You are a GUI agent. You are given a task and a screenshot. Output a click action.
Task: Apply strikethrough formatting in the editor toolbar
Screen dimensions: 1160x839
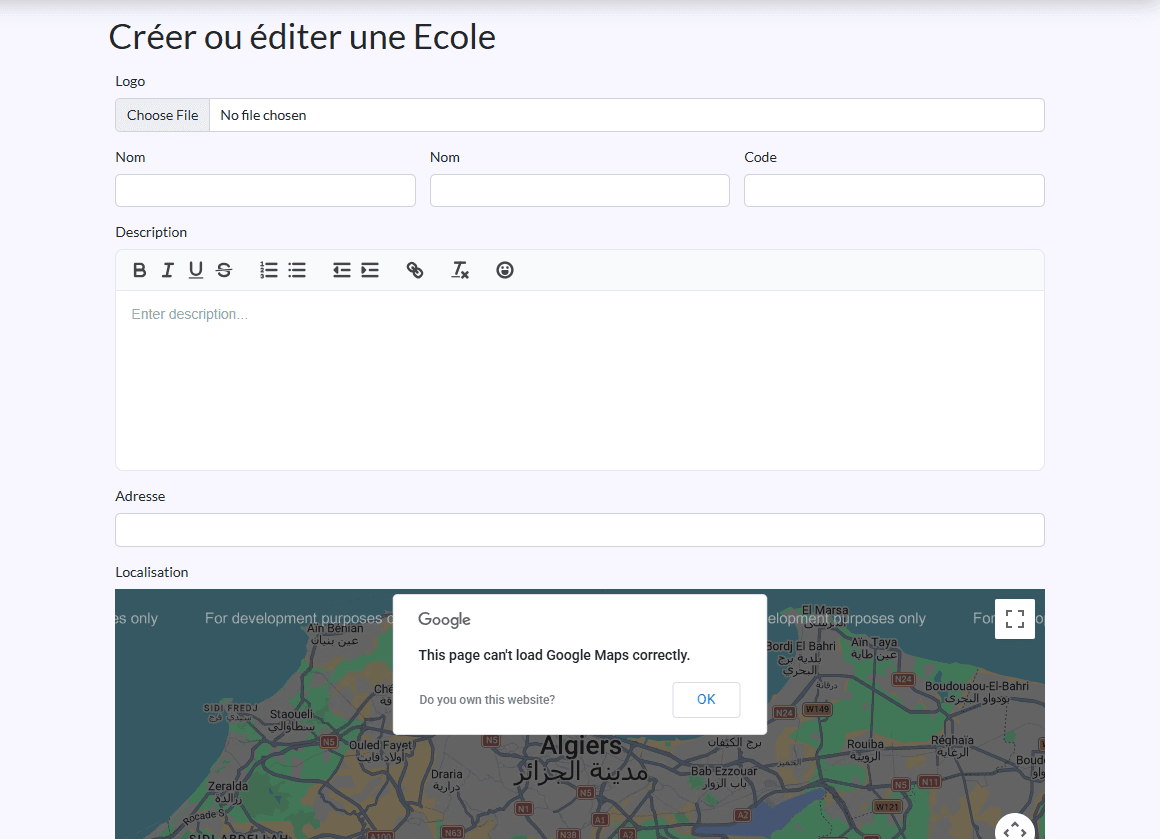[223, 270]
